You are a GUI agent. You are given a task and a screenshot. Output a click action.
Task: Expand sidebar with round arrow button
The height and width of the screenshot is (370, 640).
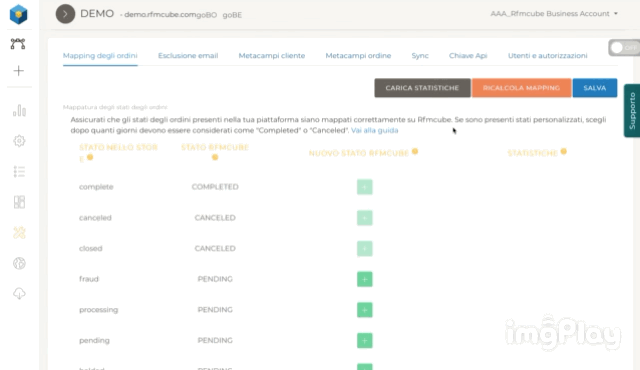coord(65,14)
